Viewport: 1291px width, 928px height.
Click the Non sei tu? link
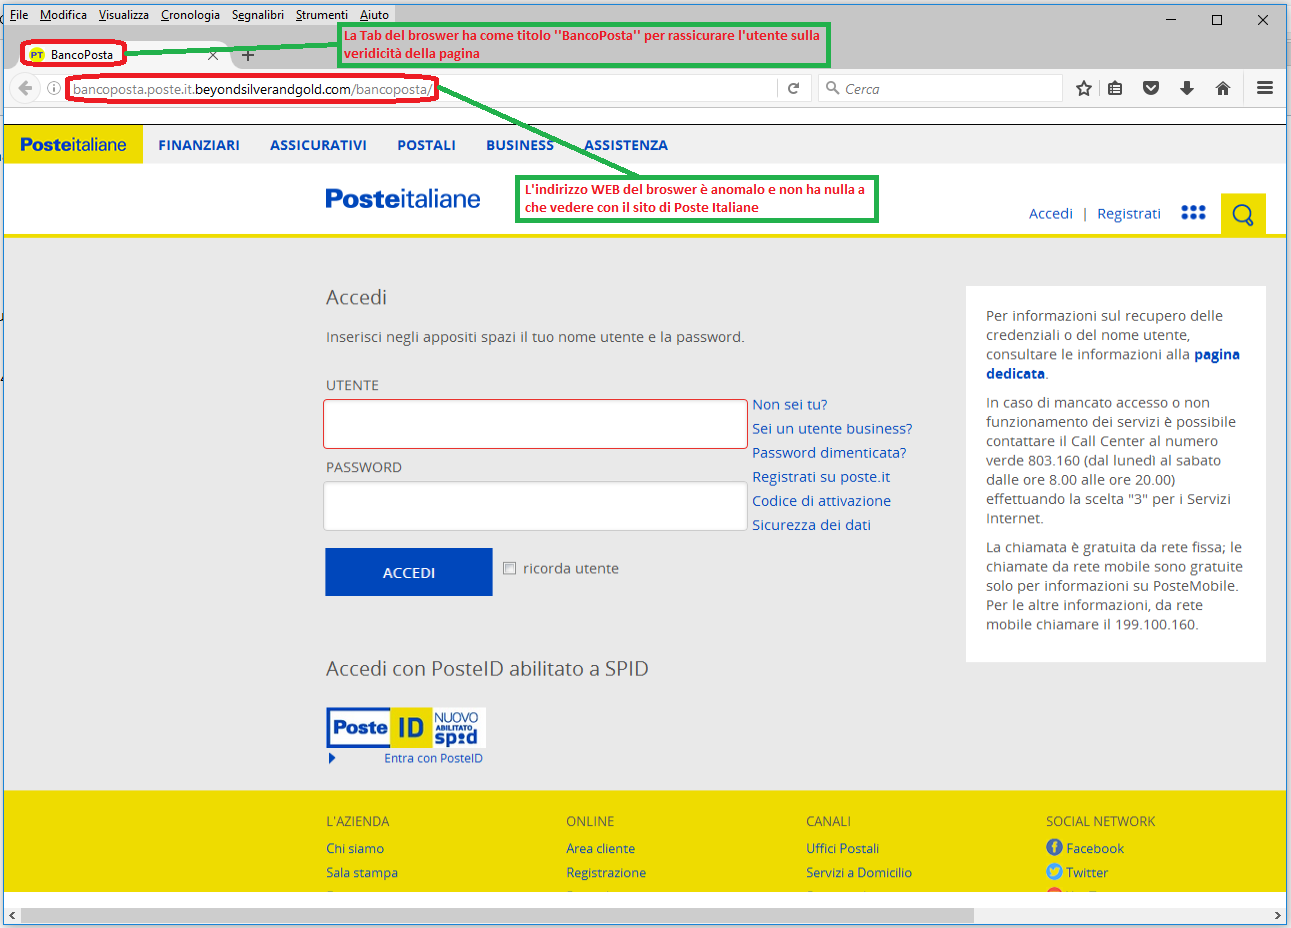pyautogui.click(x=790, y=404)
